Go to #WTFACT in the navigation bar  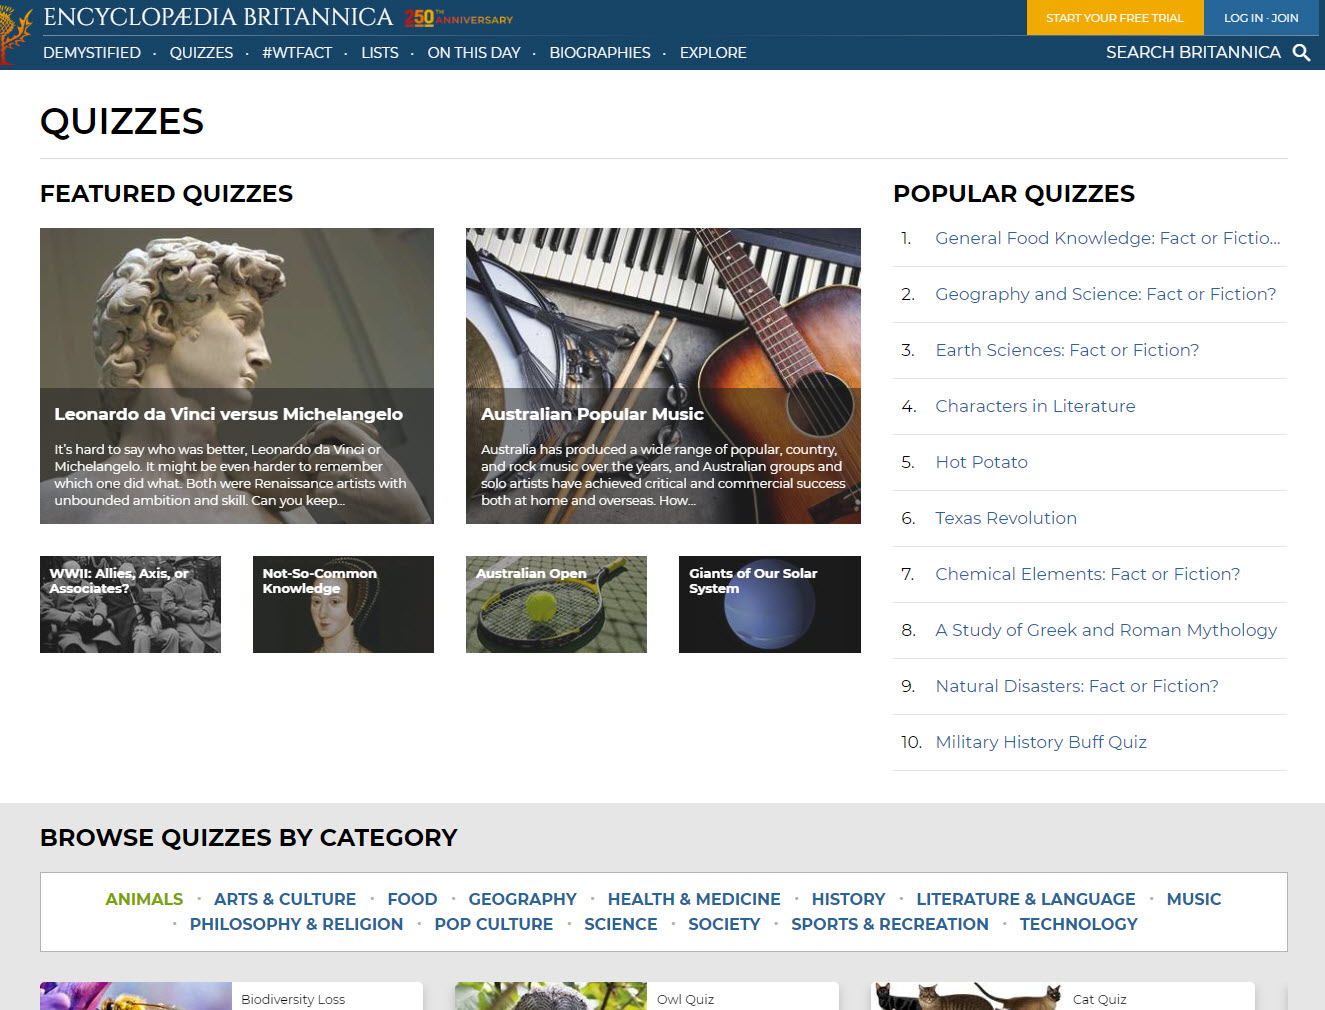tap(297, 53)
